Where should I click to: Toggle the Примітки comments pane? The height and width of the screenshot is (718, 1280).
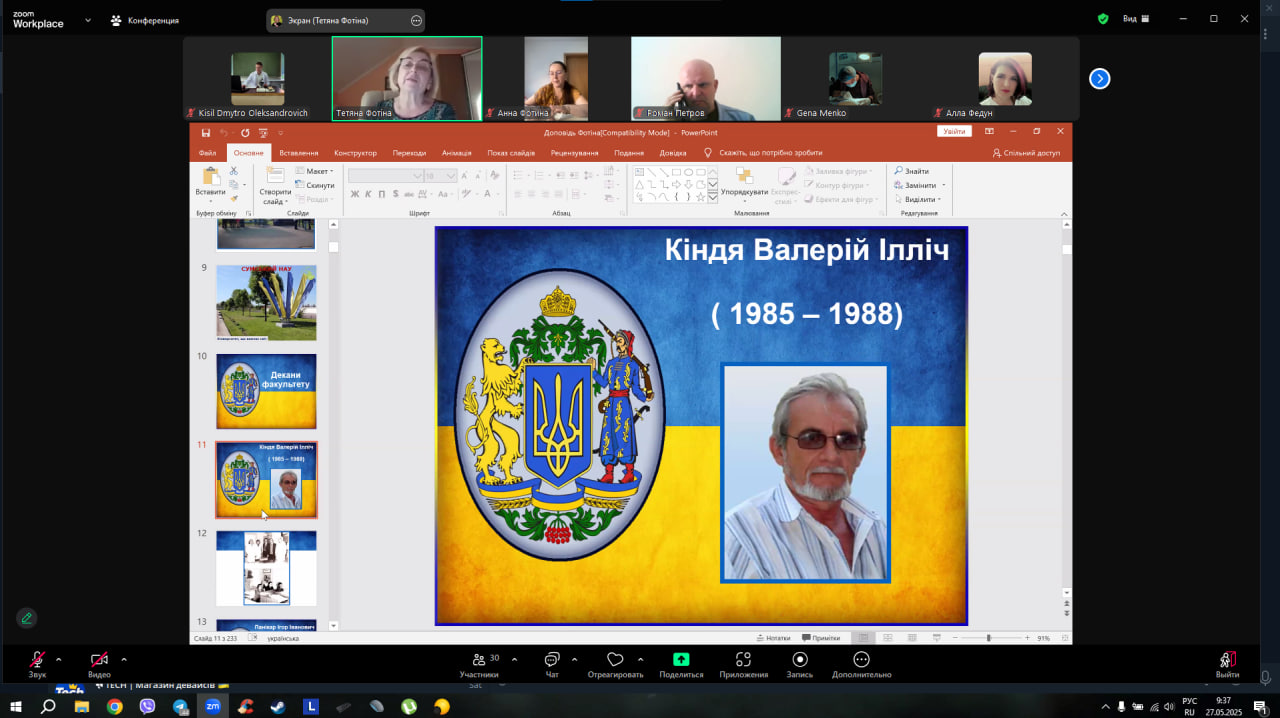(821, 638)
